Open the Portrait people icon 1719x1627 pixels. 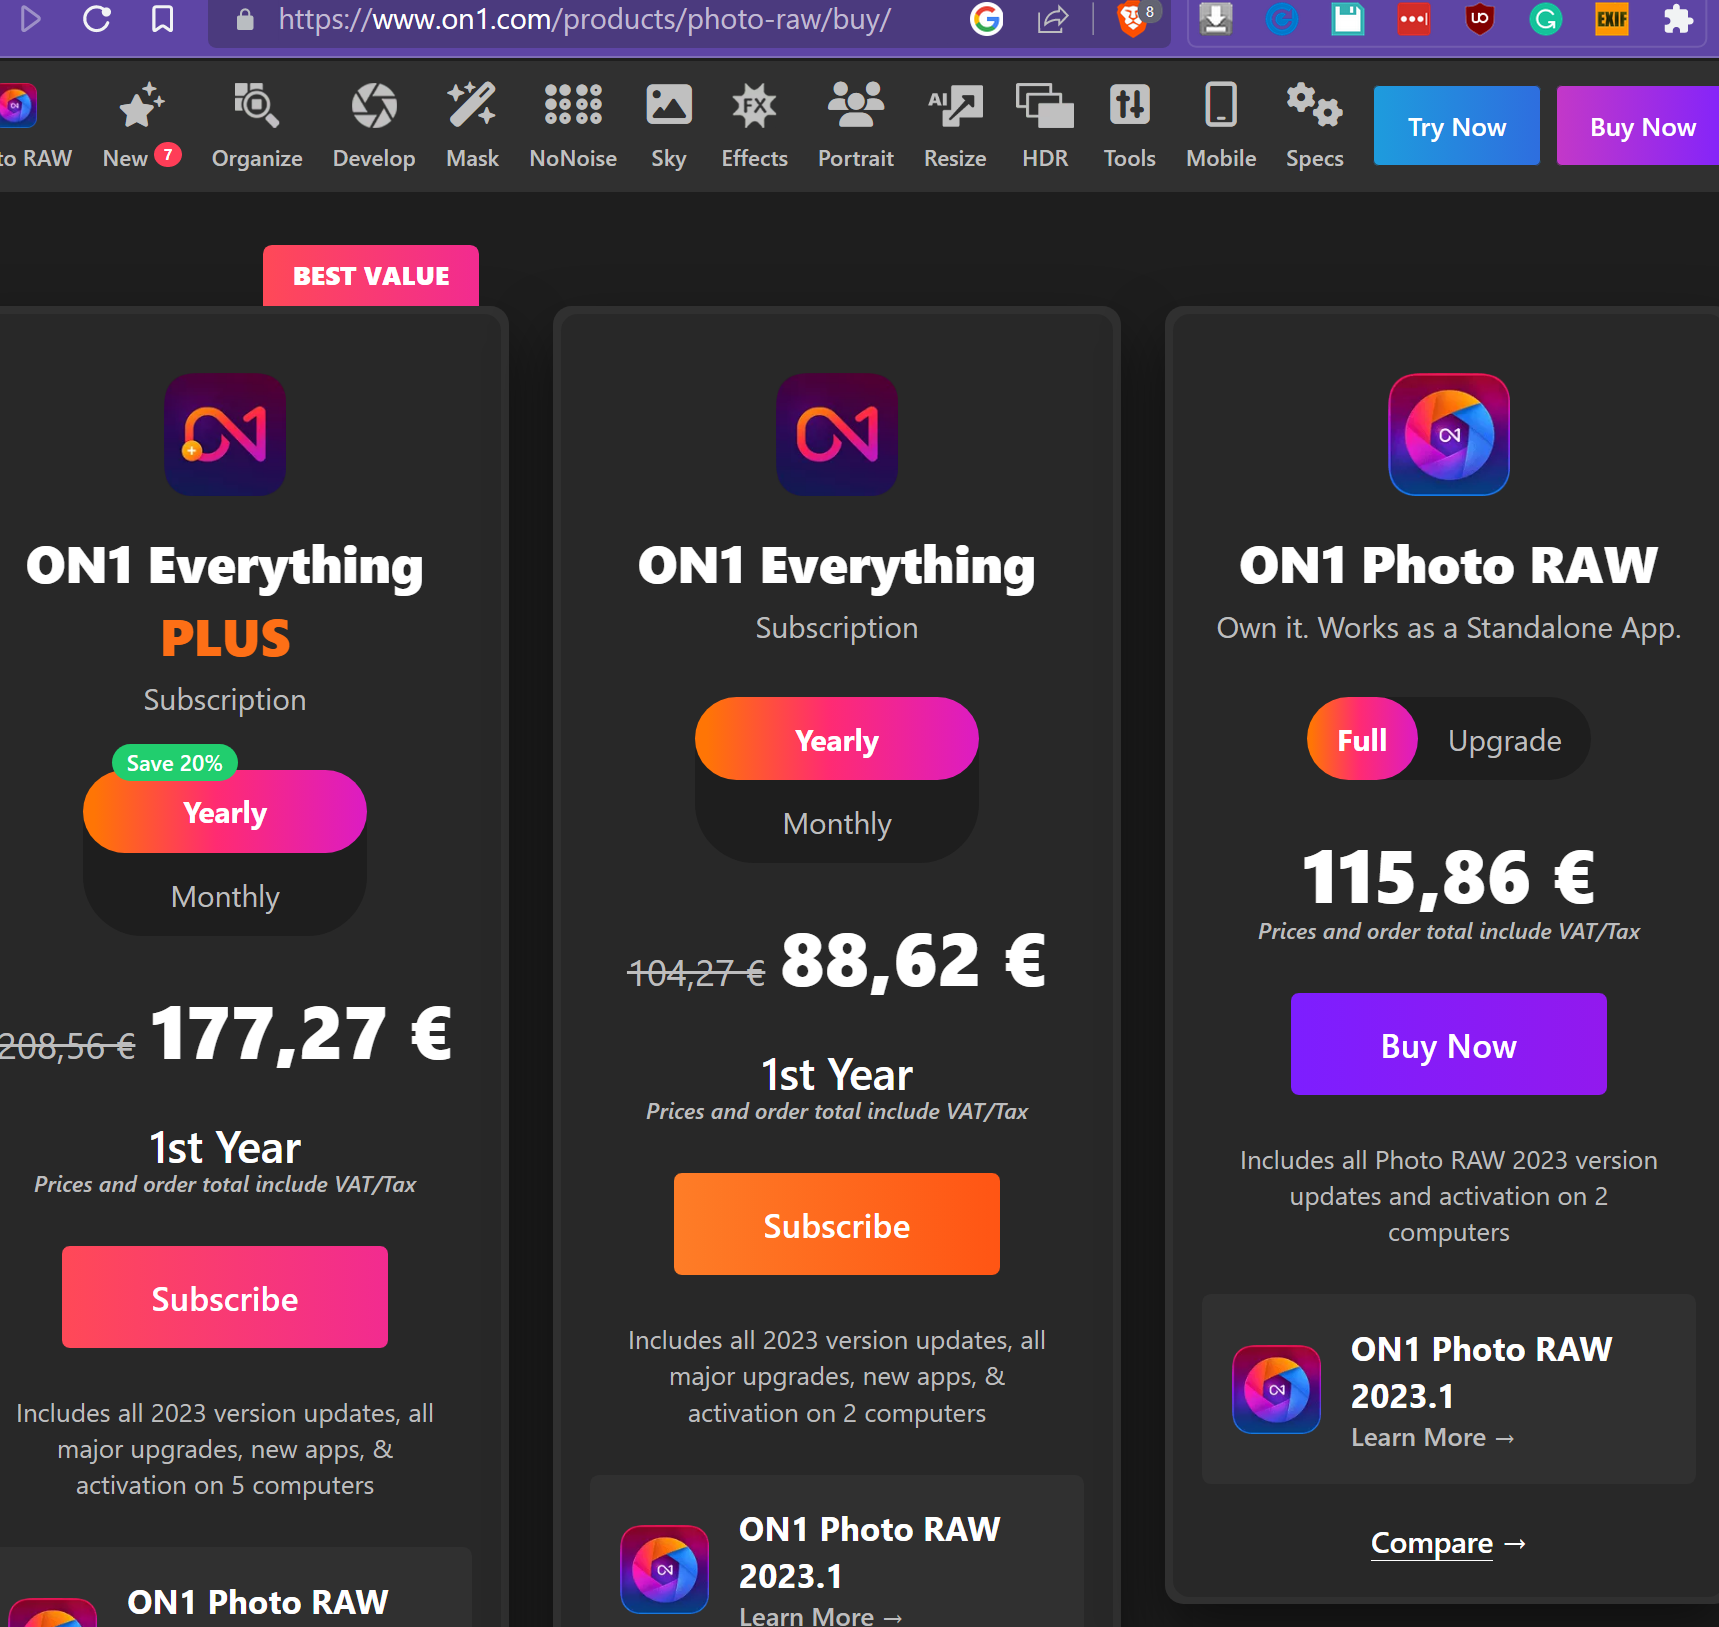point(855,106)
